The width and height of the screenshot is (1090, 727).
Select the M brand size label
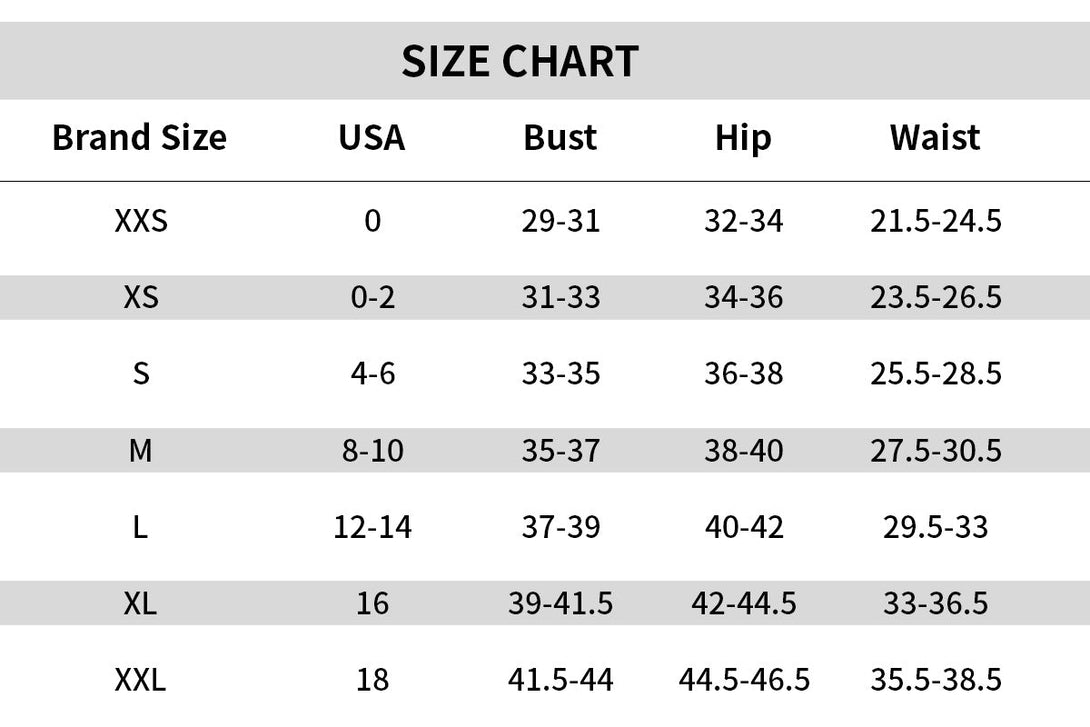140,450
